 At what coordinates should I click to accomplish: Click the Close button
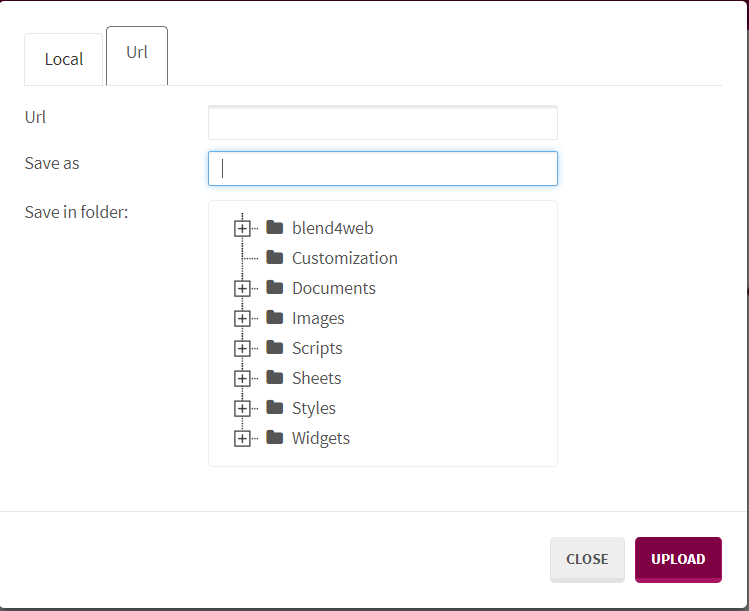[x=587, y=559]
